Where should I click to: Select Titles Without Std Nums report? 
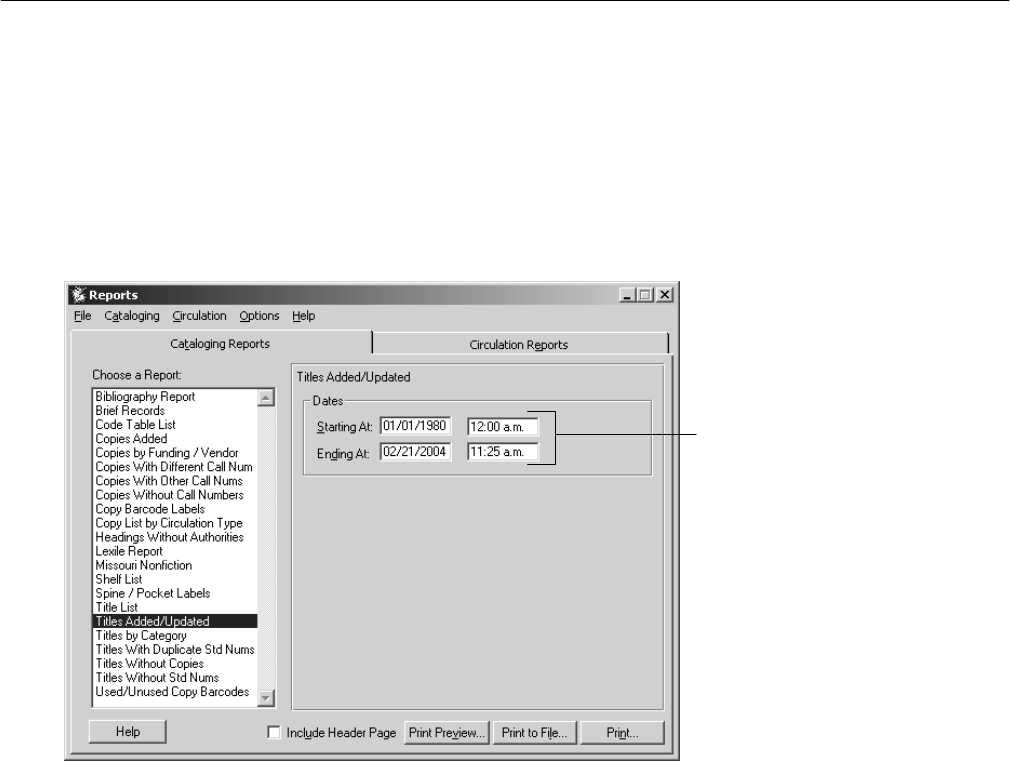tap(175, 678)
